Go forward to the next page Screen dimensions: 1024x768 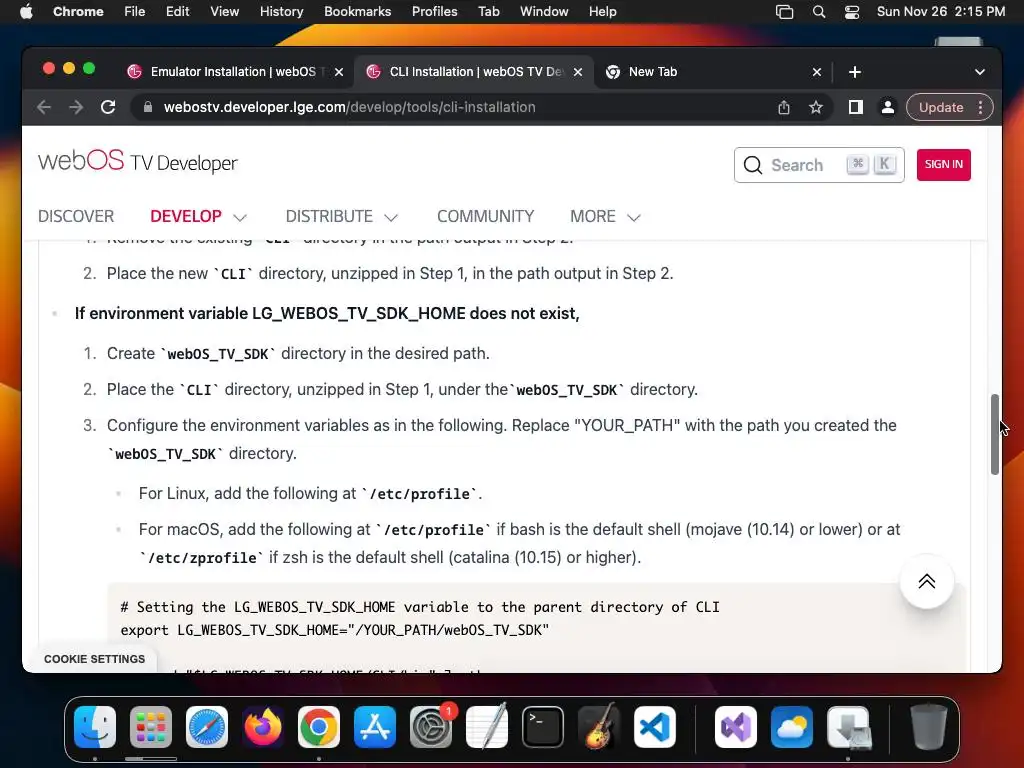coord(76,107)
